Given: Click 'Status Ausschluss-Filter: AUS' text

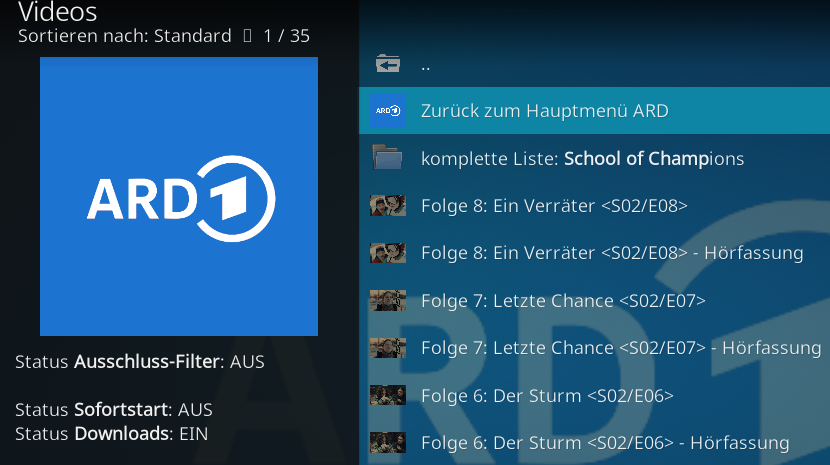Looking at the screenshot, I should [x=140, y=362].
